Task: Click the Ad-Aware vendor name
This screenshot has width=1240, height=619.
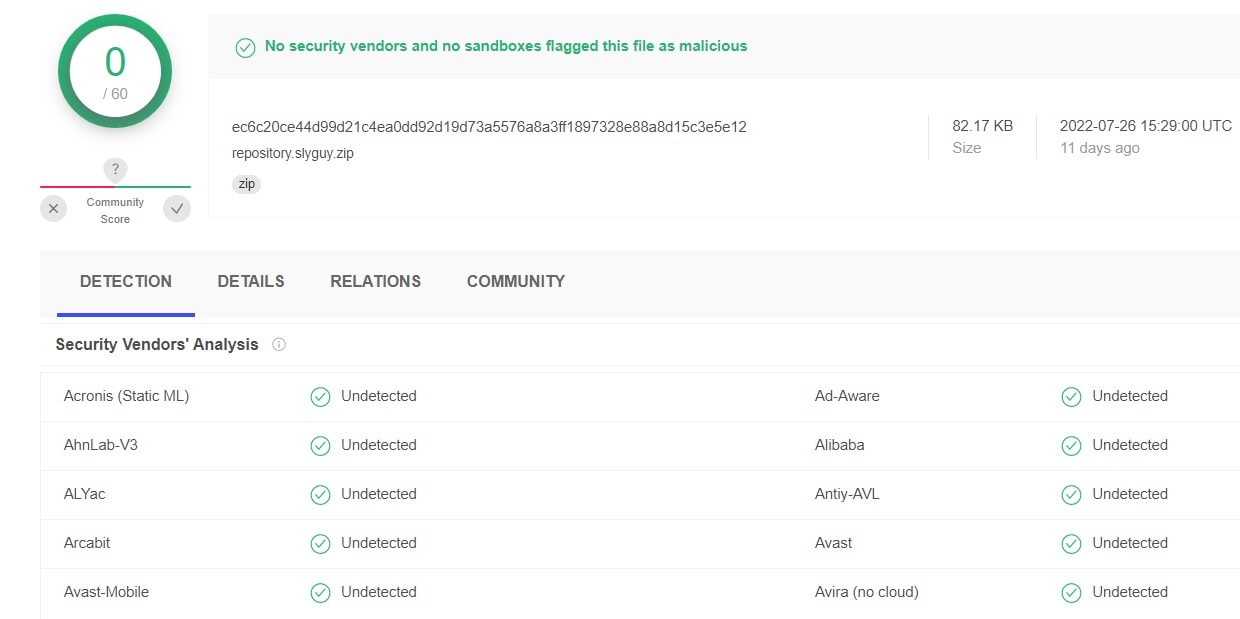Action: [847, 396]
